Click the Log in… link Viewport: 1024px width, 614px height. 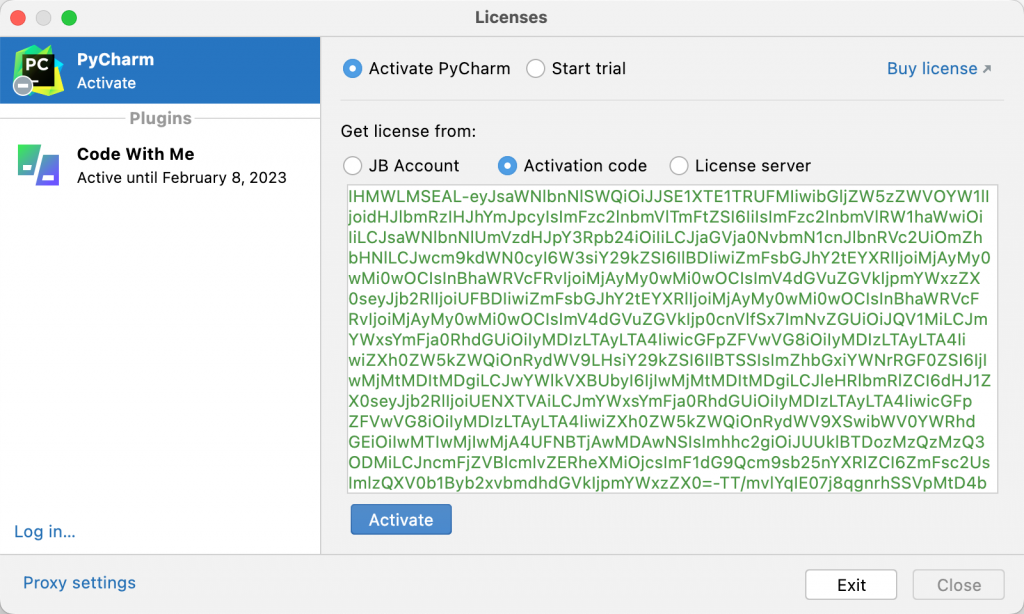[x=45, y=532]
